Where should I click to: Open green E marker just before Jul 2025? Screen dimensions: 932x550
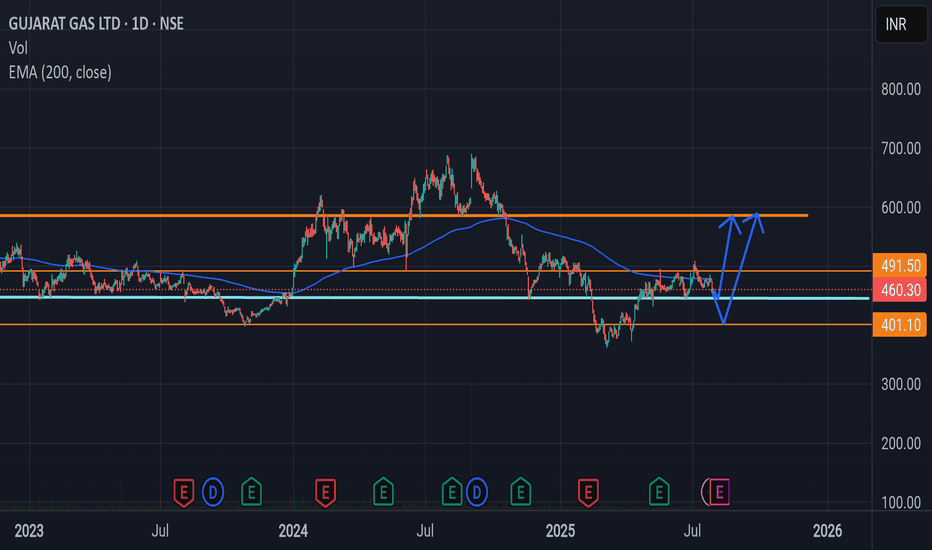point(659,492)
